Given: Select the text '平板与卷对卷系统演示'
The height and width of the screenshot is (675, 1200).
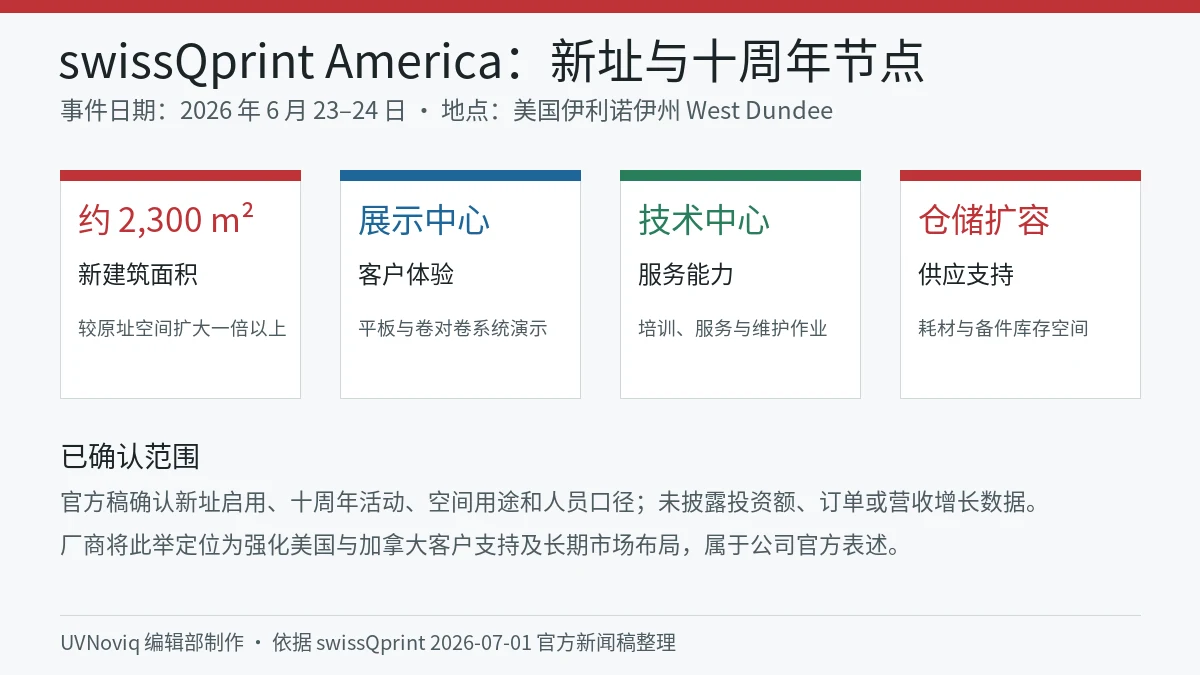Looking at the screenshot, I should click(453, 328).
